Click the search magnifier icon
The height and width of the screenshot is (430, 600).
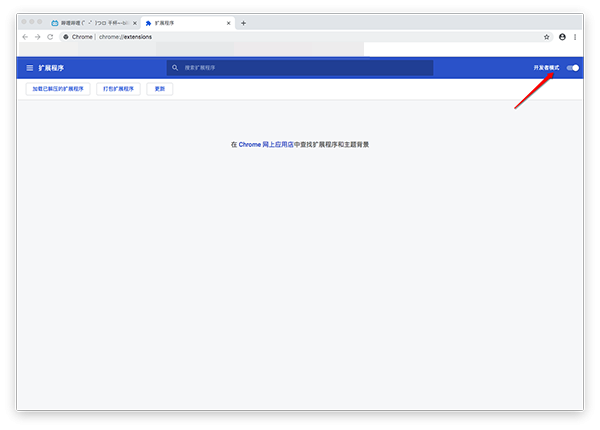pyautogui.click(x=175, y=68)
